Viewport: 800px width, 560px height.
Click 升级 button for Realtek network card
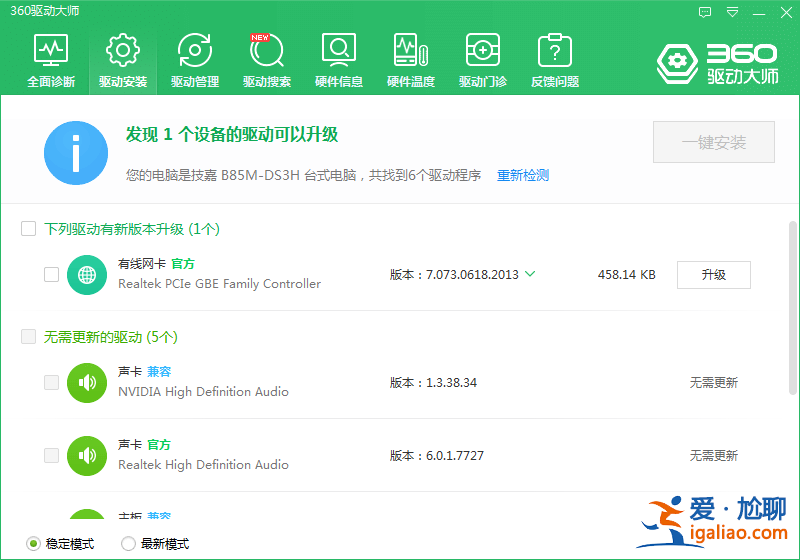(x=714, y=275)
